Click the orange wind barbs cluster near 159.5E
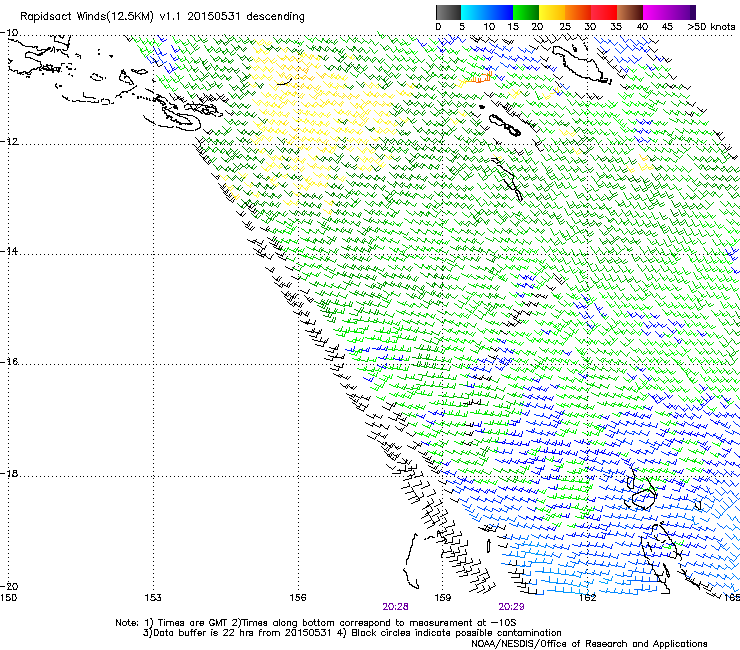 [477, 79]
